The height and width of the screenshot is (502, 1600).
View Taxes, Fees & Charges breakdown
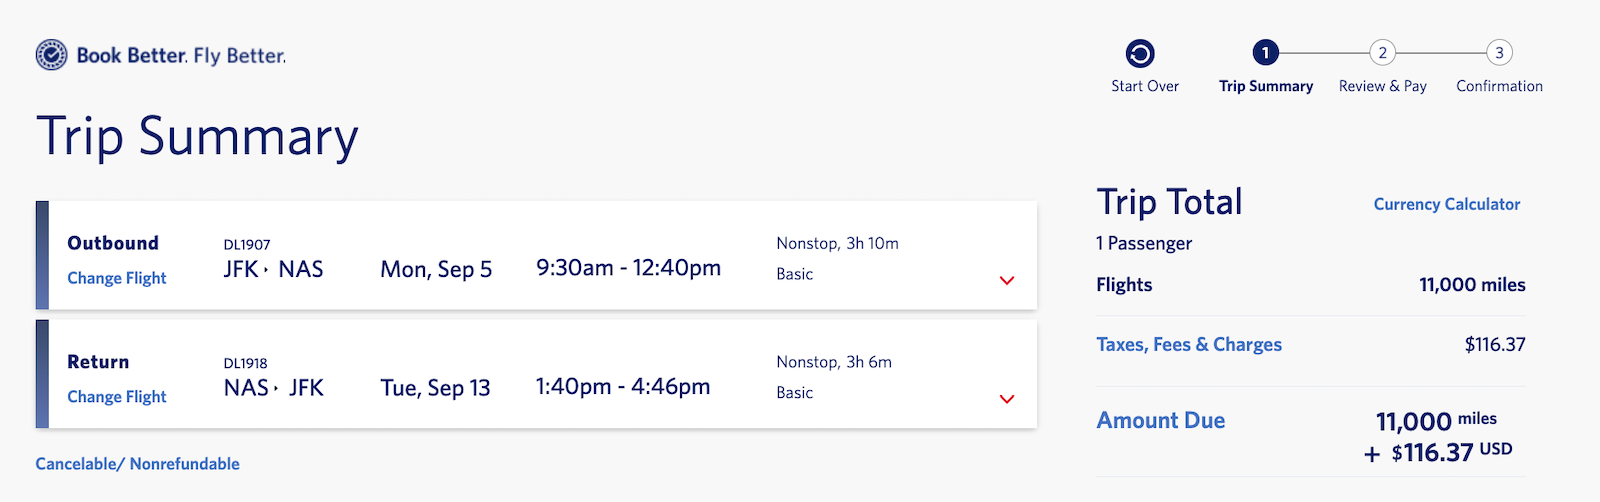pyautogui.click(x=1189, y=344)
